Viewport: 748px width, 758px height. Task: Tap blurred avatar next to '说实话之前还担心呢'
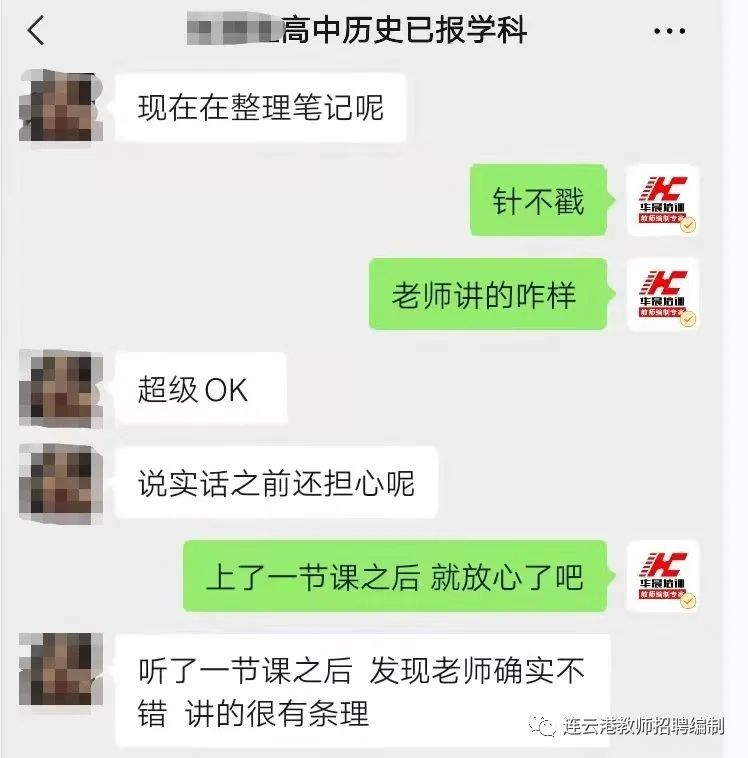pos(61,483)
